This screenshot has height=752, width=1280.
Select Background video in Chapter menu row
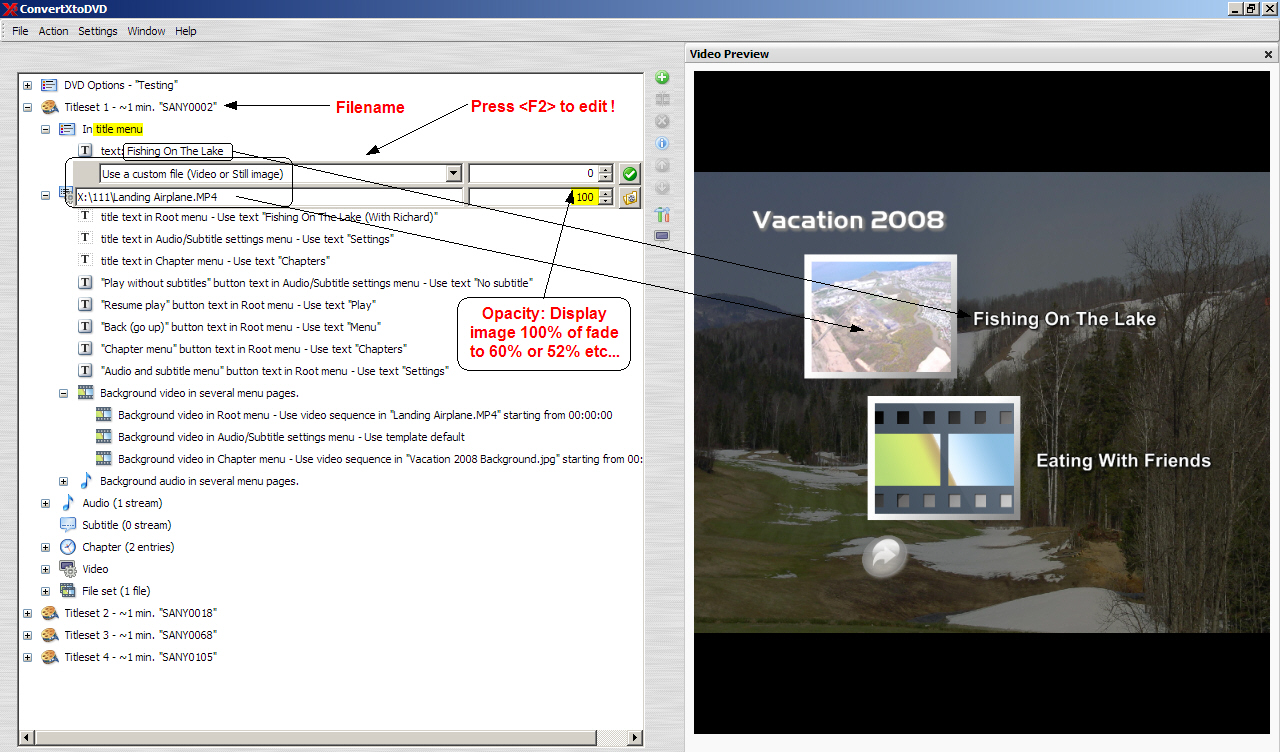pos(380,459)
